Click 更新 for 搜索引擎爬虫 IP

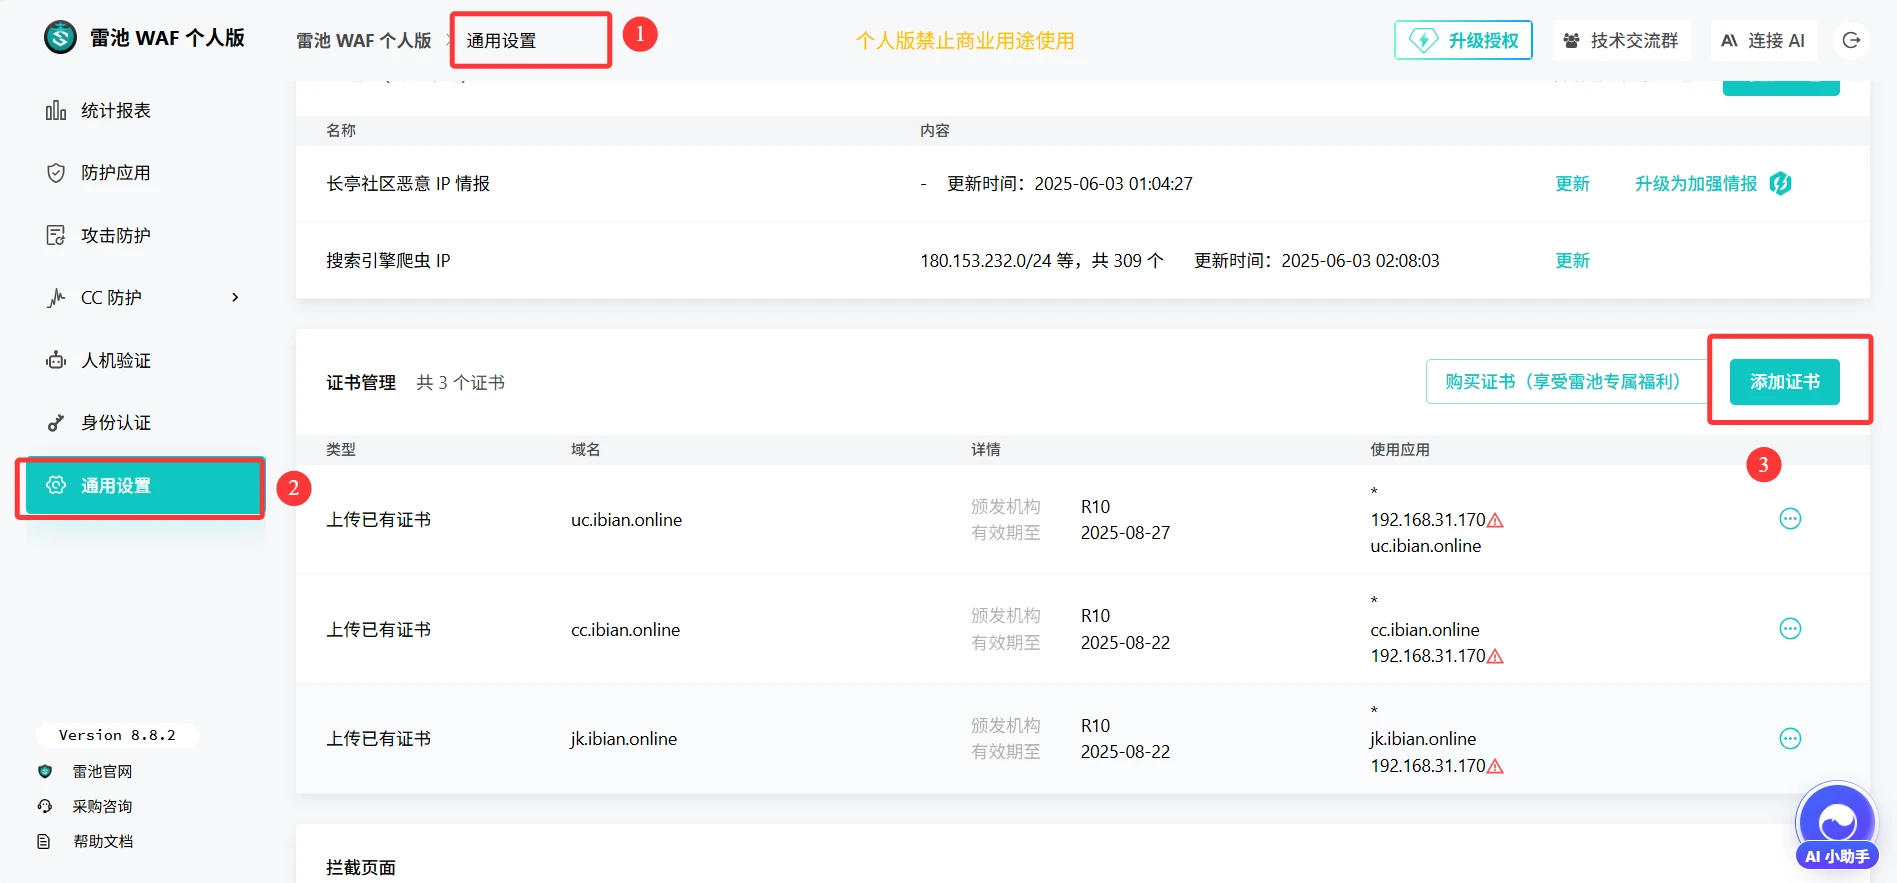(x=1572, y=261)
